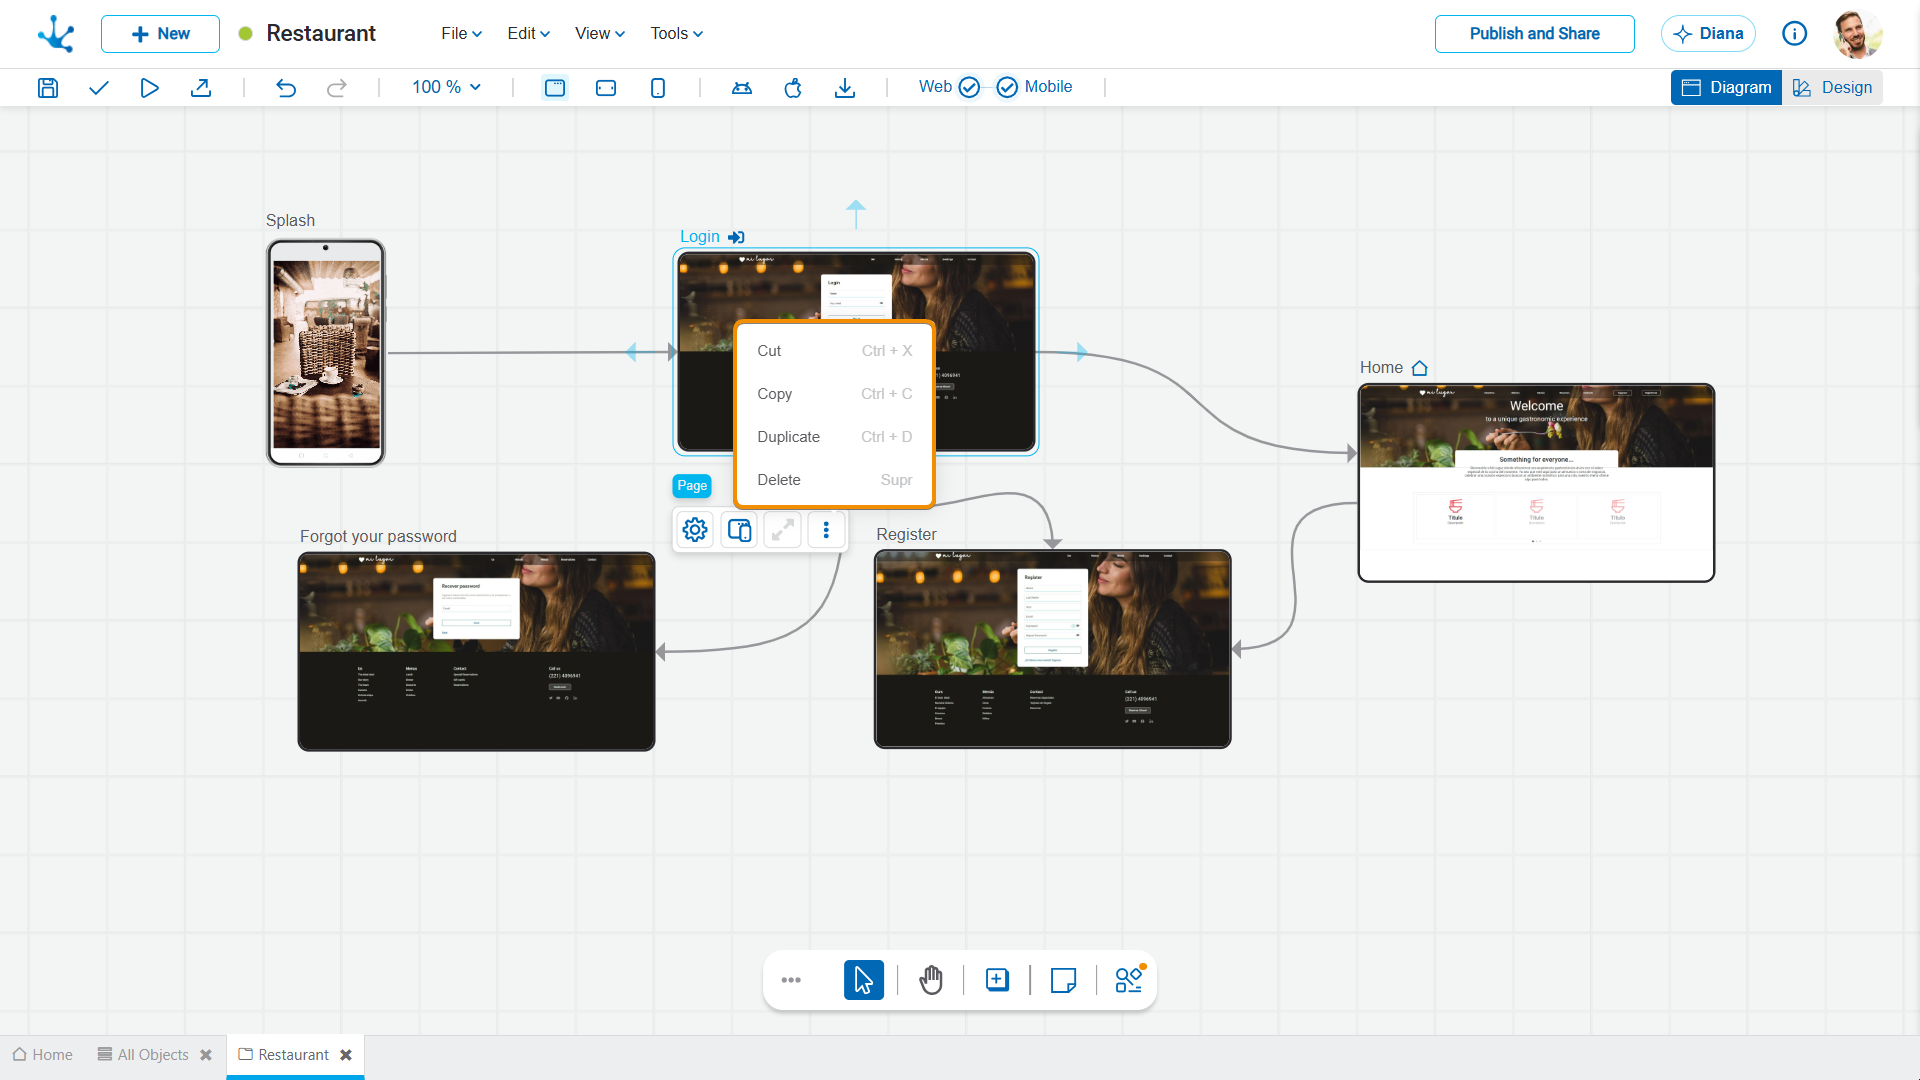Viewport: 1920px width, 1080px height.
Task: Run the project with play icon
Action: [149, 88]
